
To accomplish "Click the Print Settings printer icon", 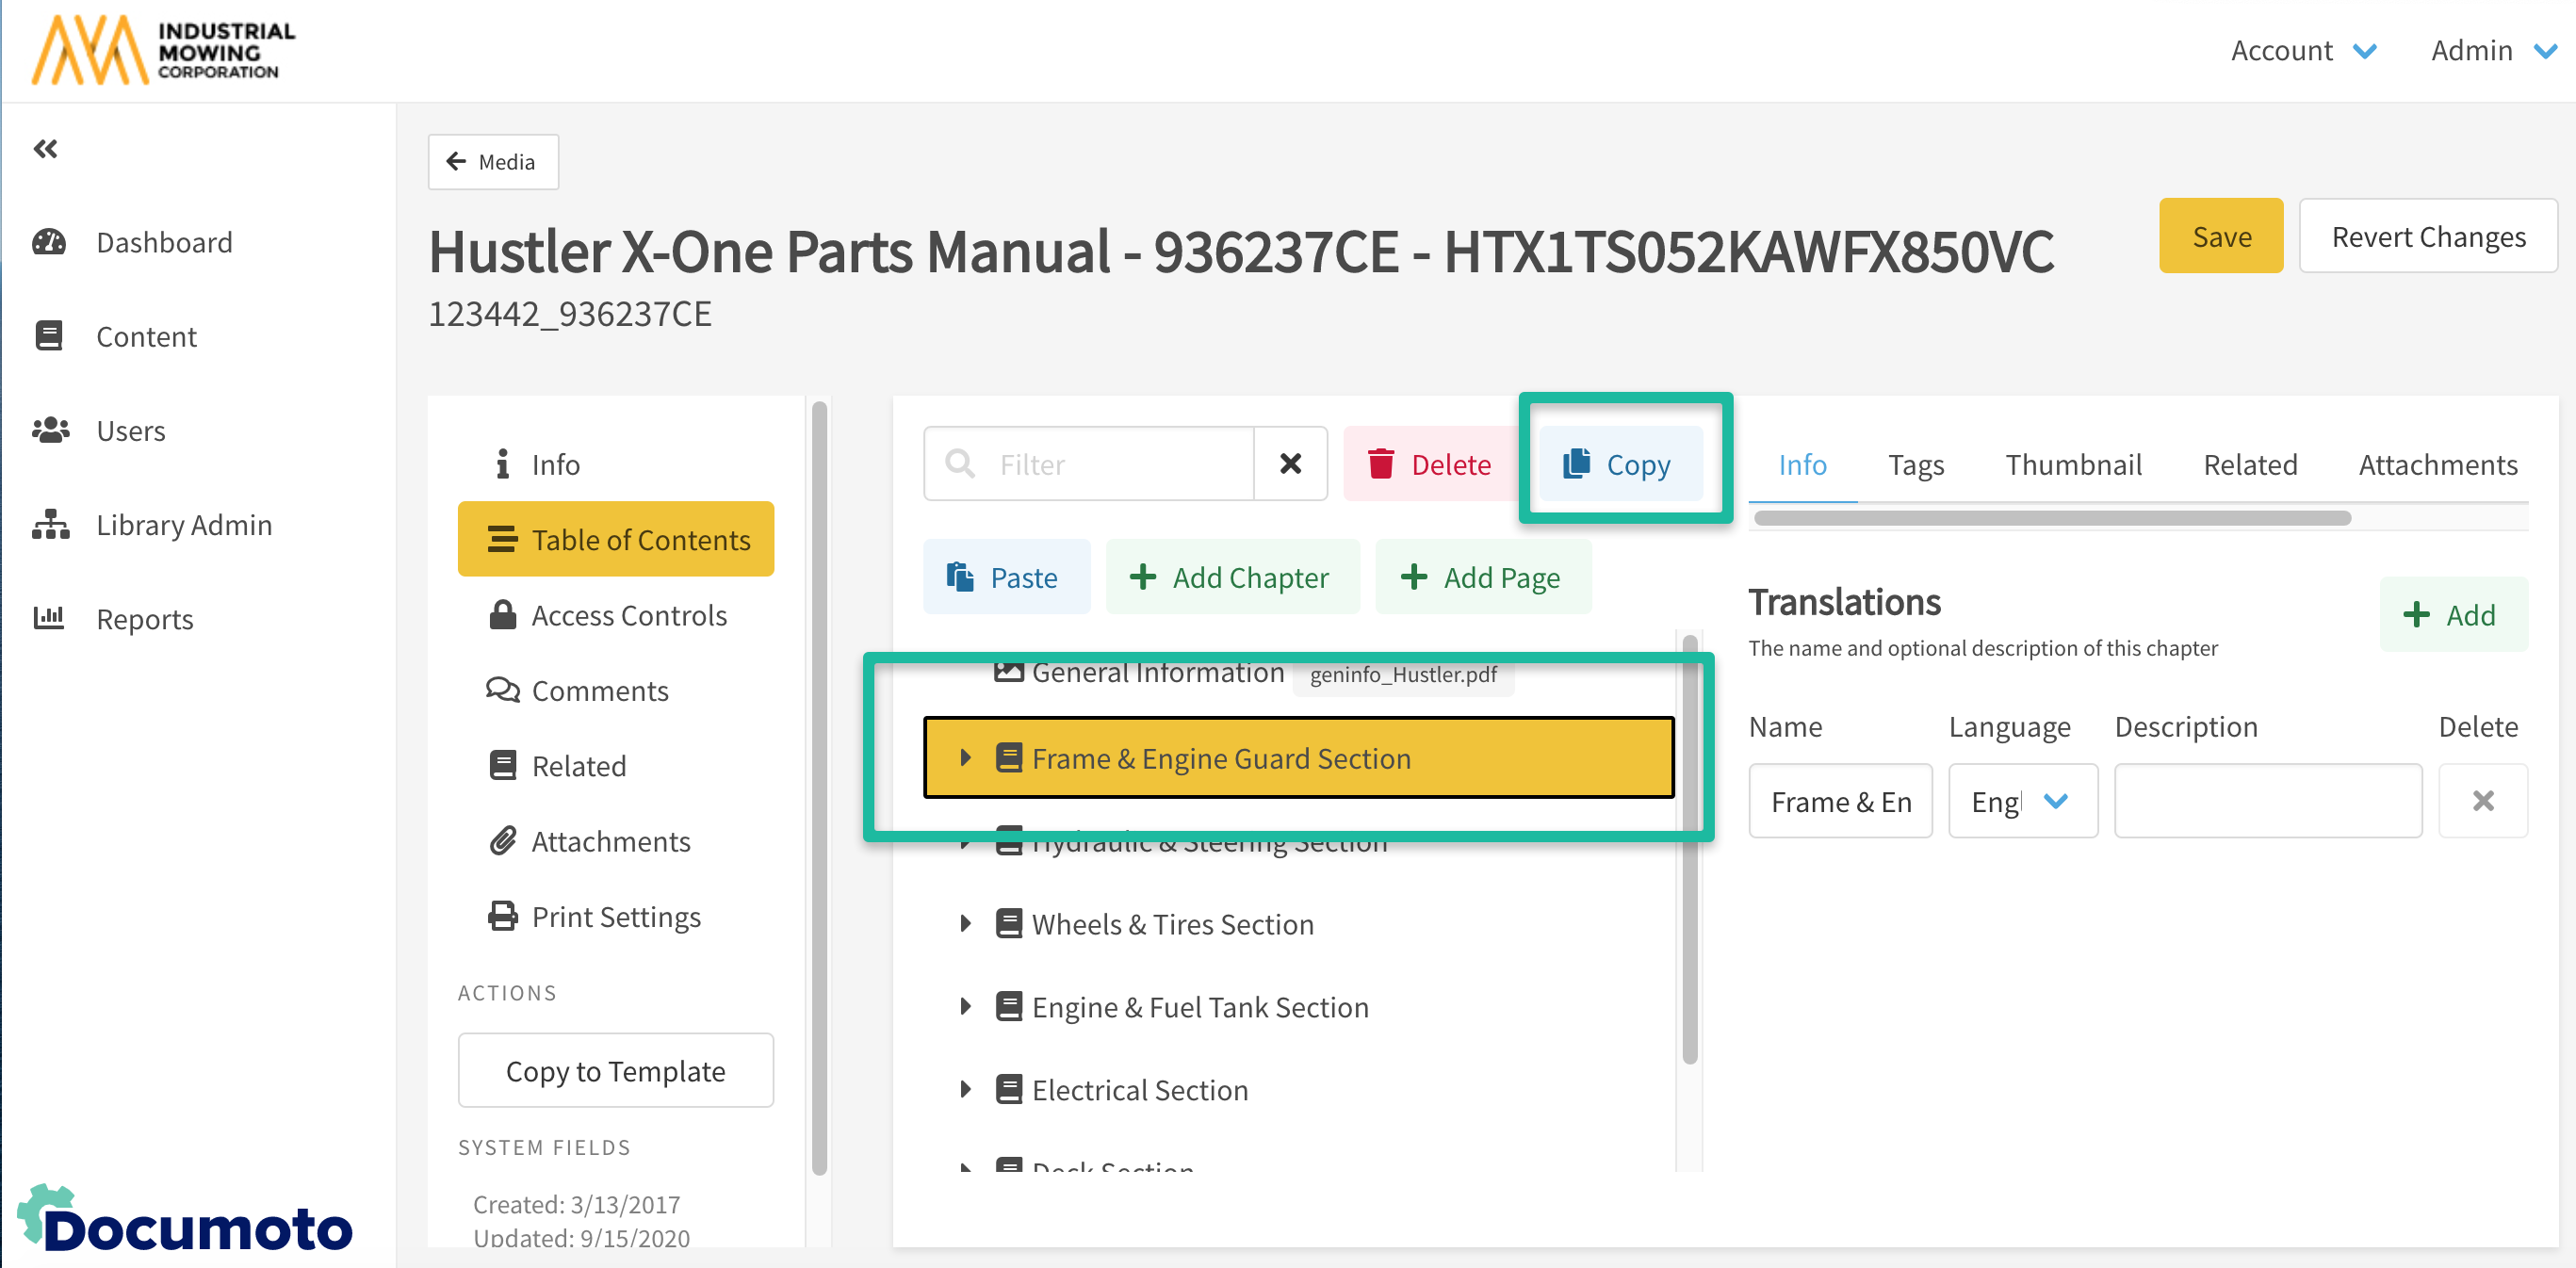I will (x=502, y=916).
